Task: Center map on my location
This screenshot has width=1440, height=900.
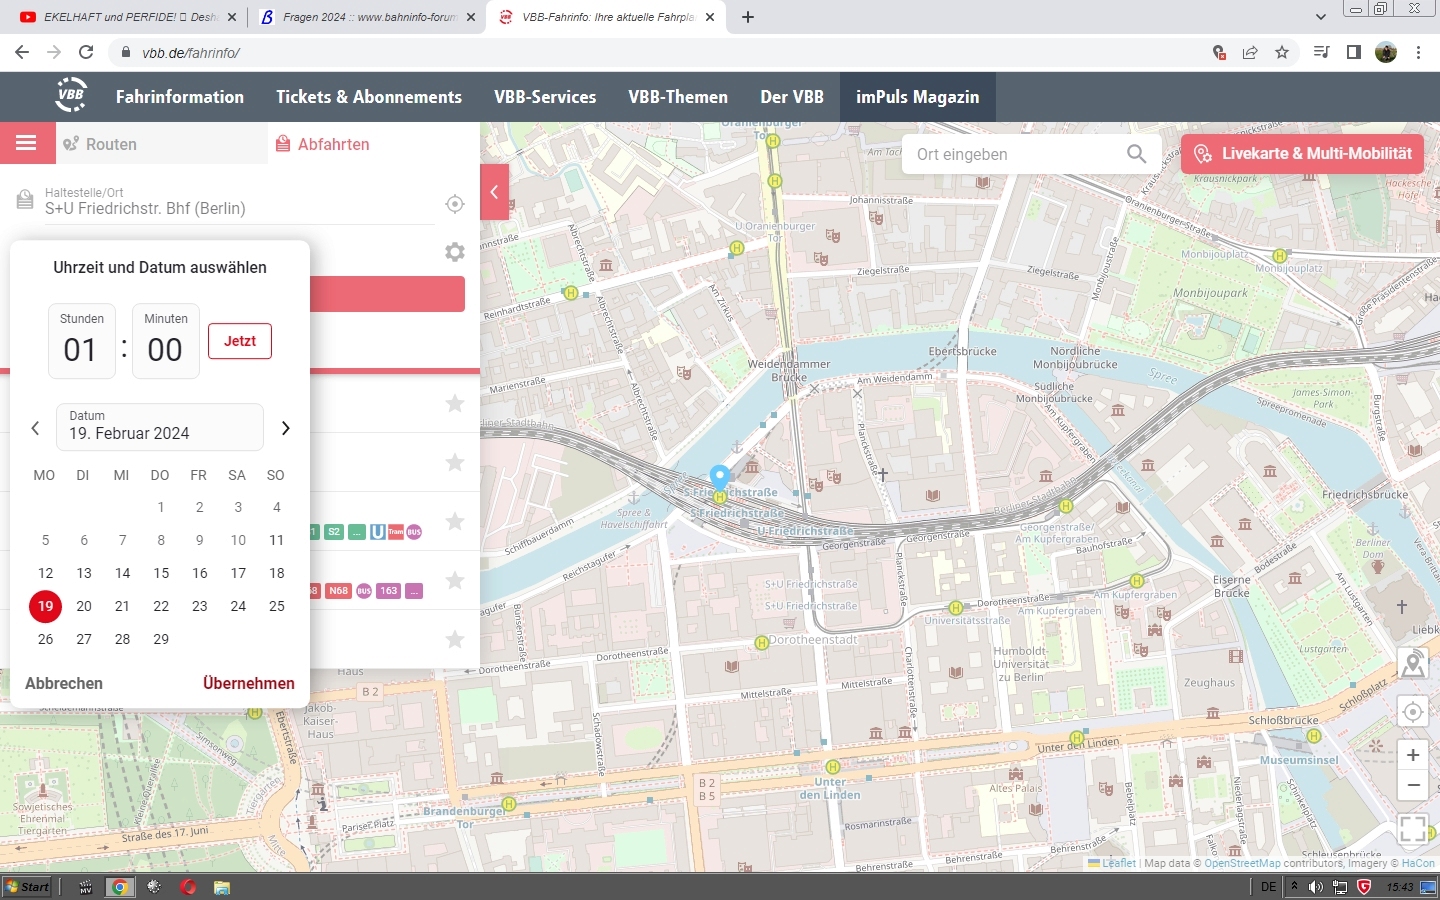Action: coord(1413,712)
